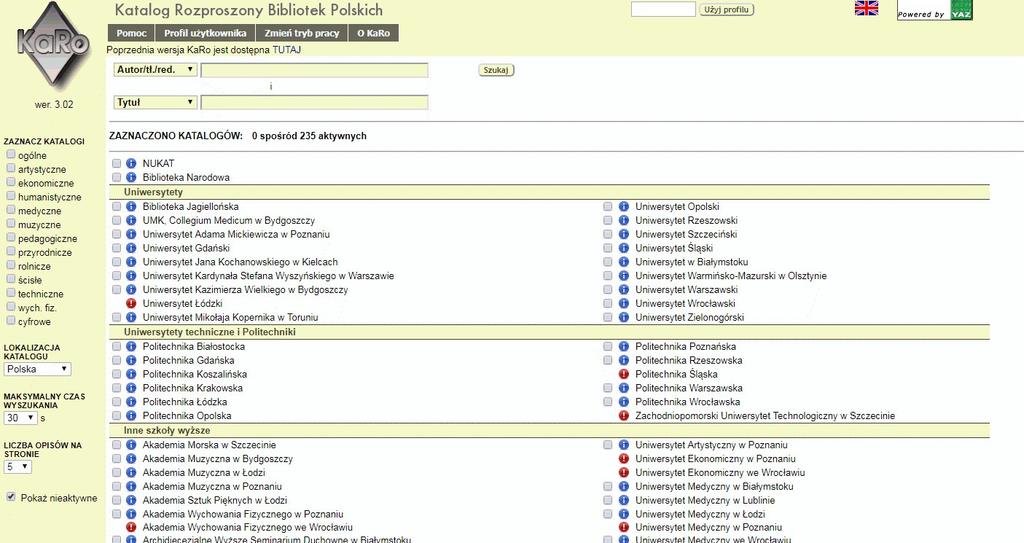Open info icon for Uniwersytet Artystyczny w Poznaniu
This screenshot has height=543, width=1024.
[x=624, y=445]
